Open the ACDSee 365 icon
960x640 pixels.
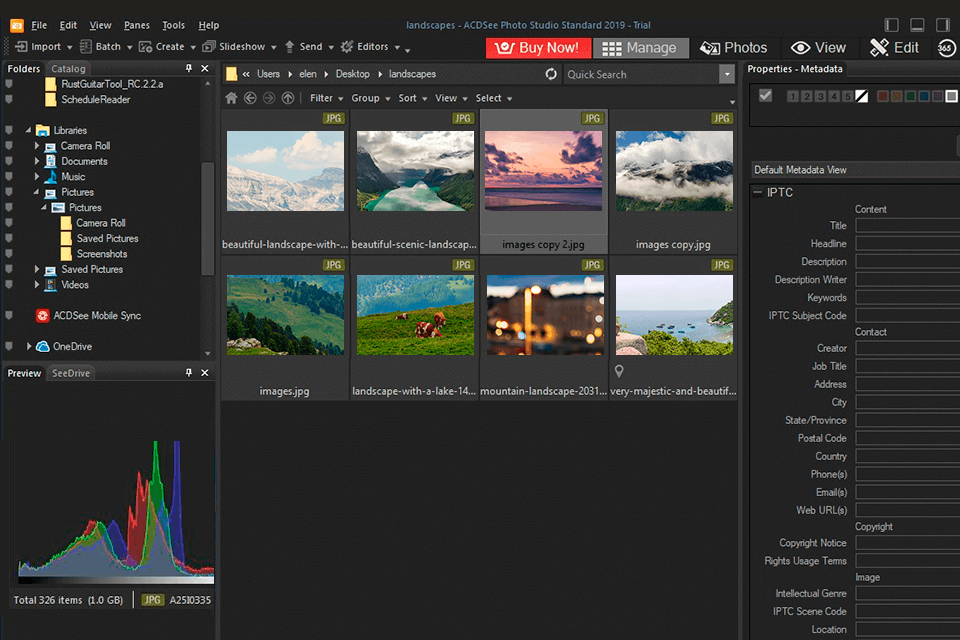click(x=947, y=48)
